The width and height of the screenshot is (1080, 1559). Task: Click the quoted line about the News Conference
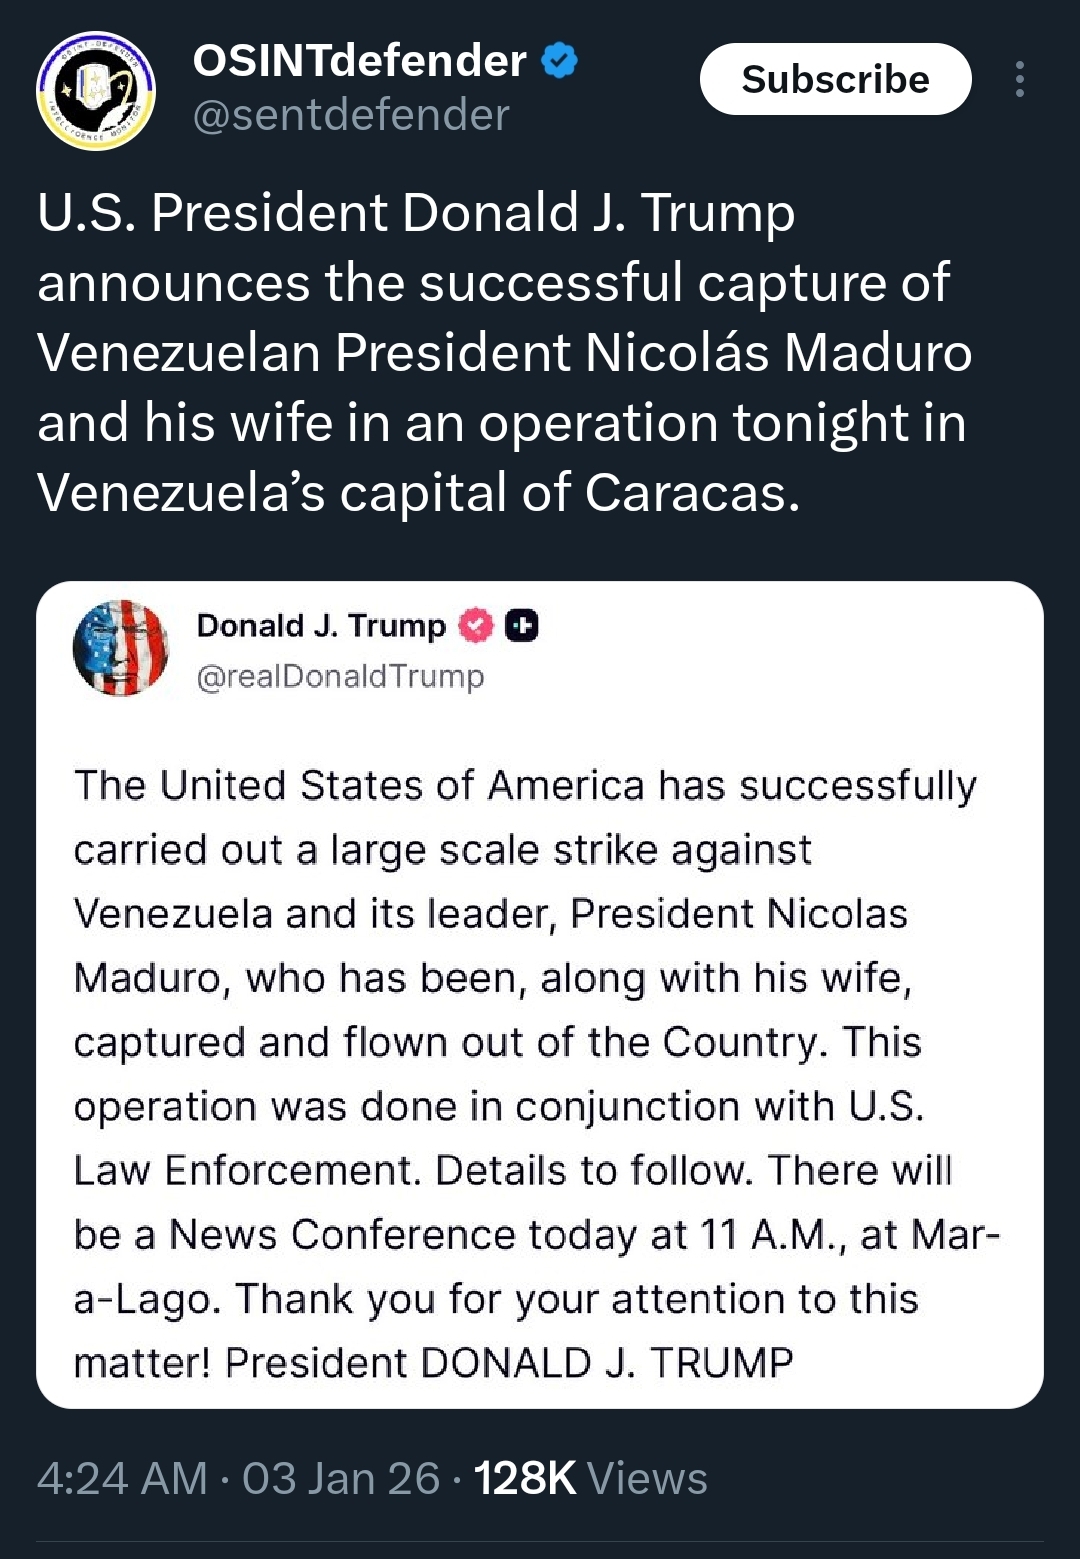[x=536, y=1235]
